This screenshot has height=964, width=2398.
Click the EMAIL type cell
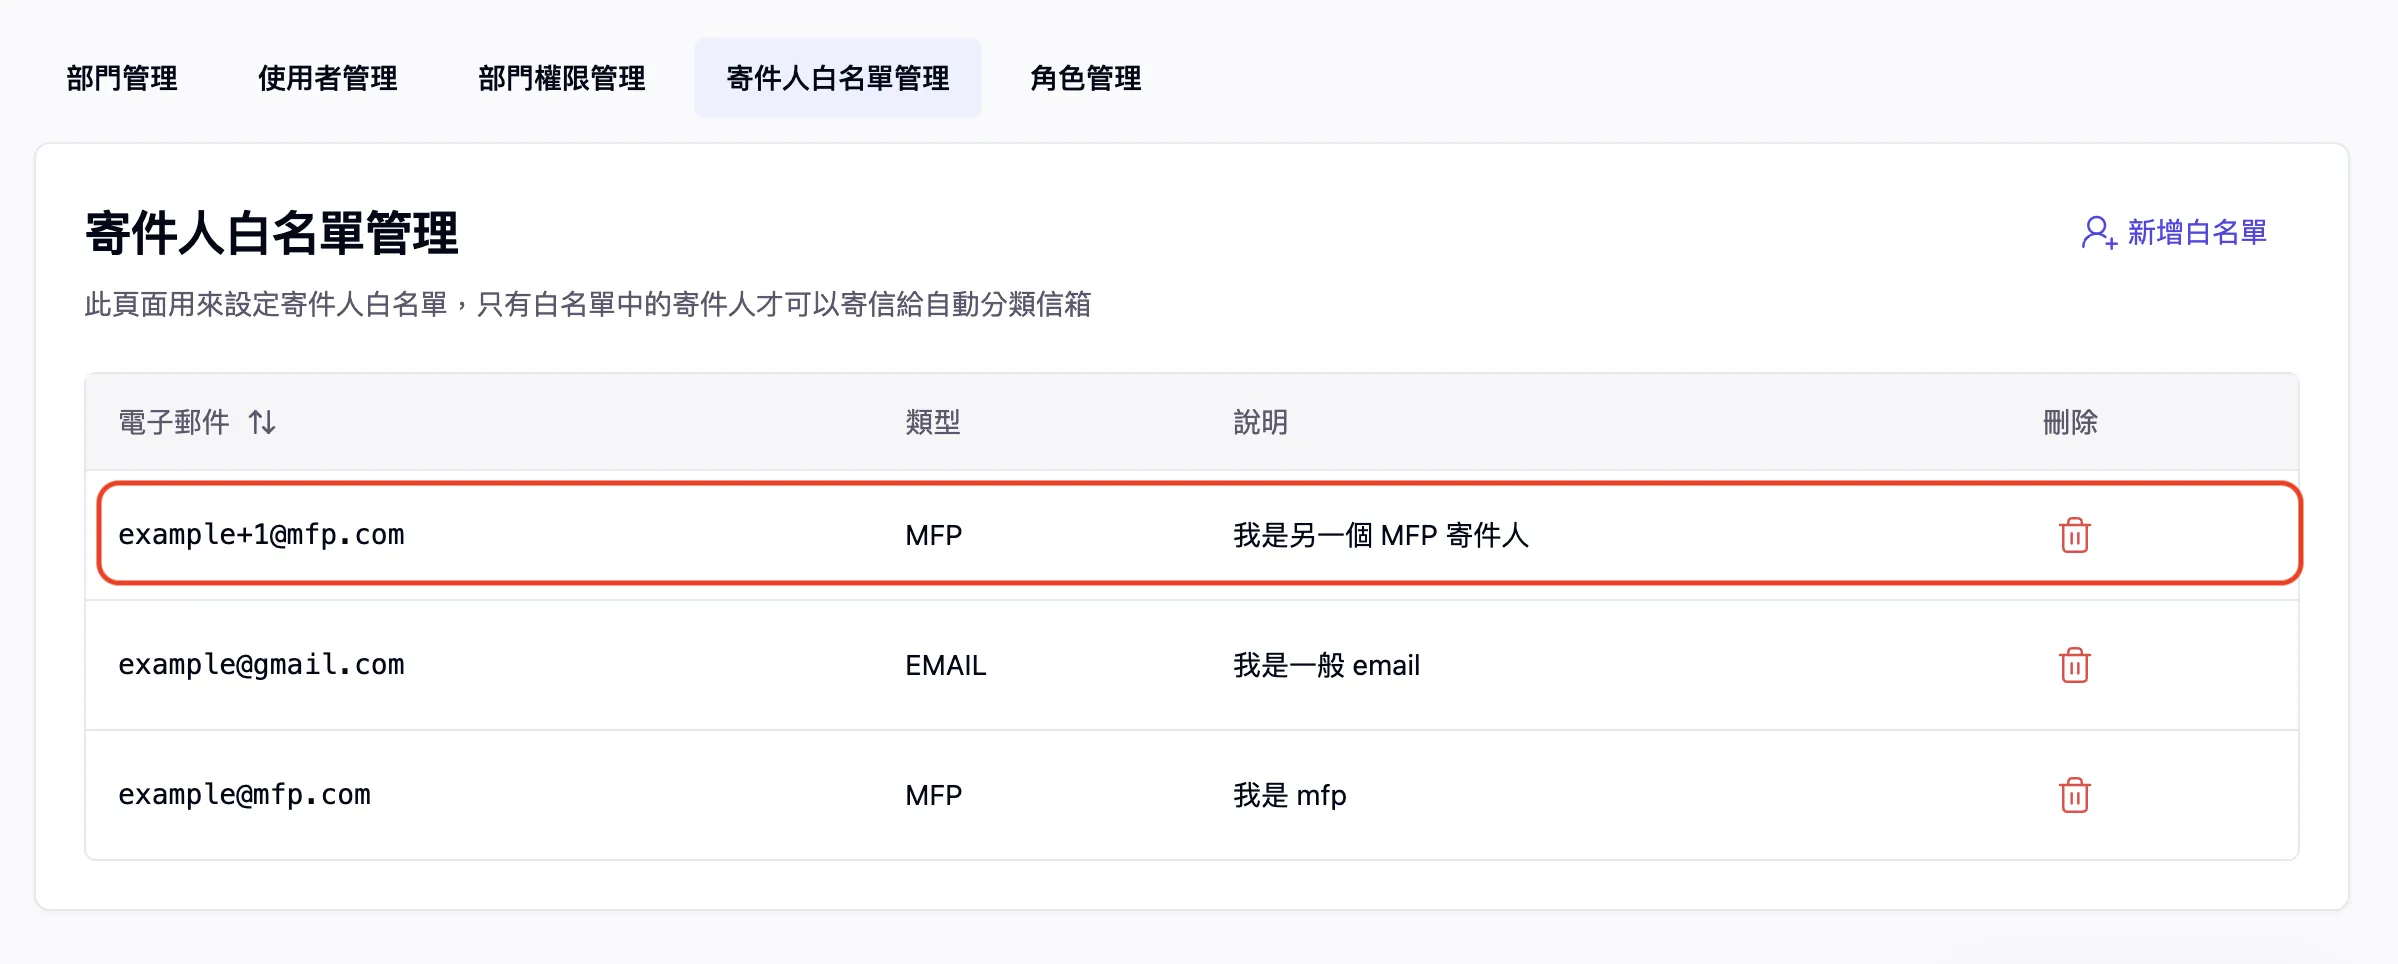pos(945,665)
